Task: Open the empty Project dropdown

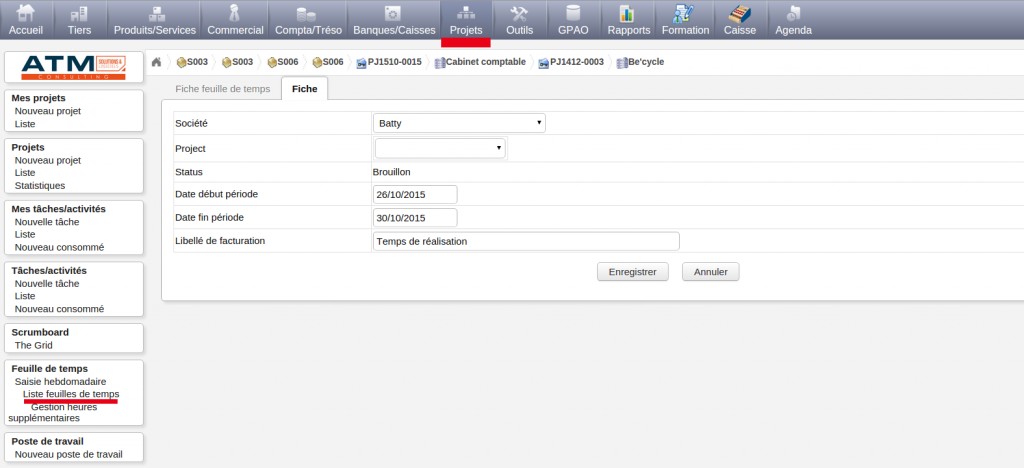Action: (x=440, y=148)
